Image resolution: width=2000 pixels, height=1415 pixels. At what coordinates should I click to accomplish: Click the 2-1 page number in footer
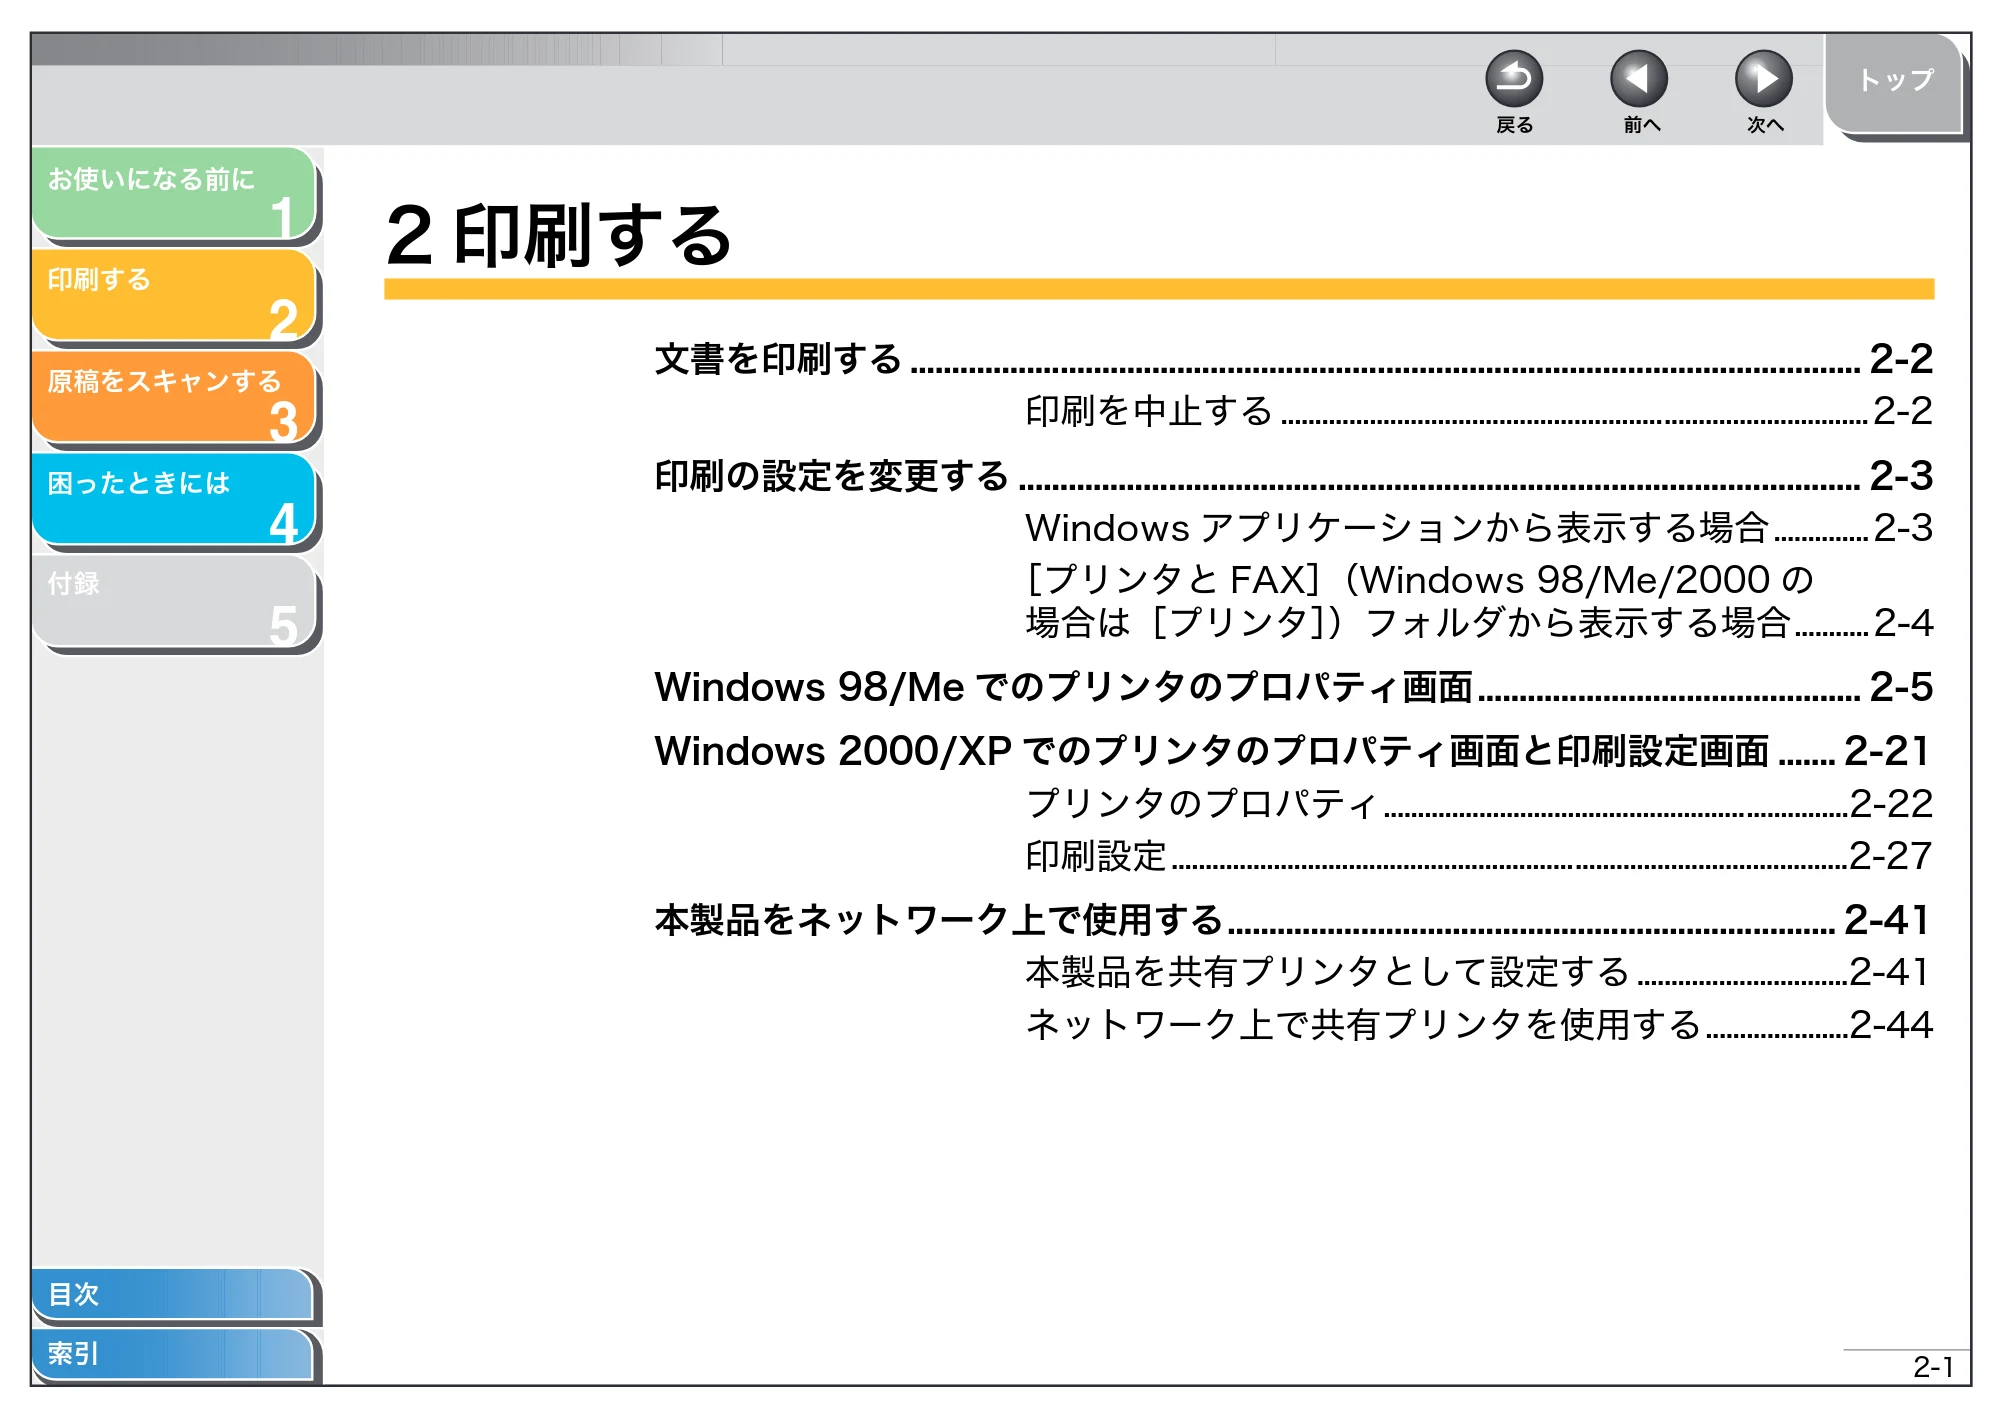coord(1933,1367)
